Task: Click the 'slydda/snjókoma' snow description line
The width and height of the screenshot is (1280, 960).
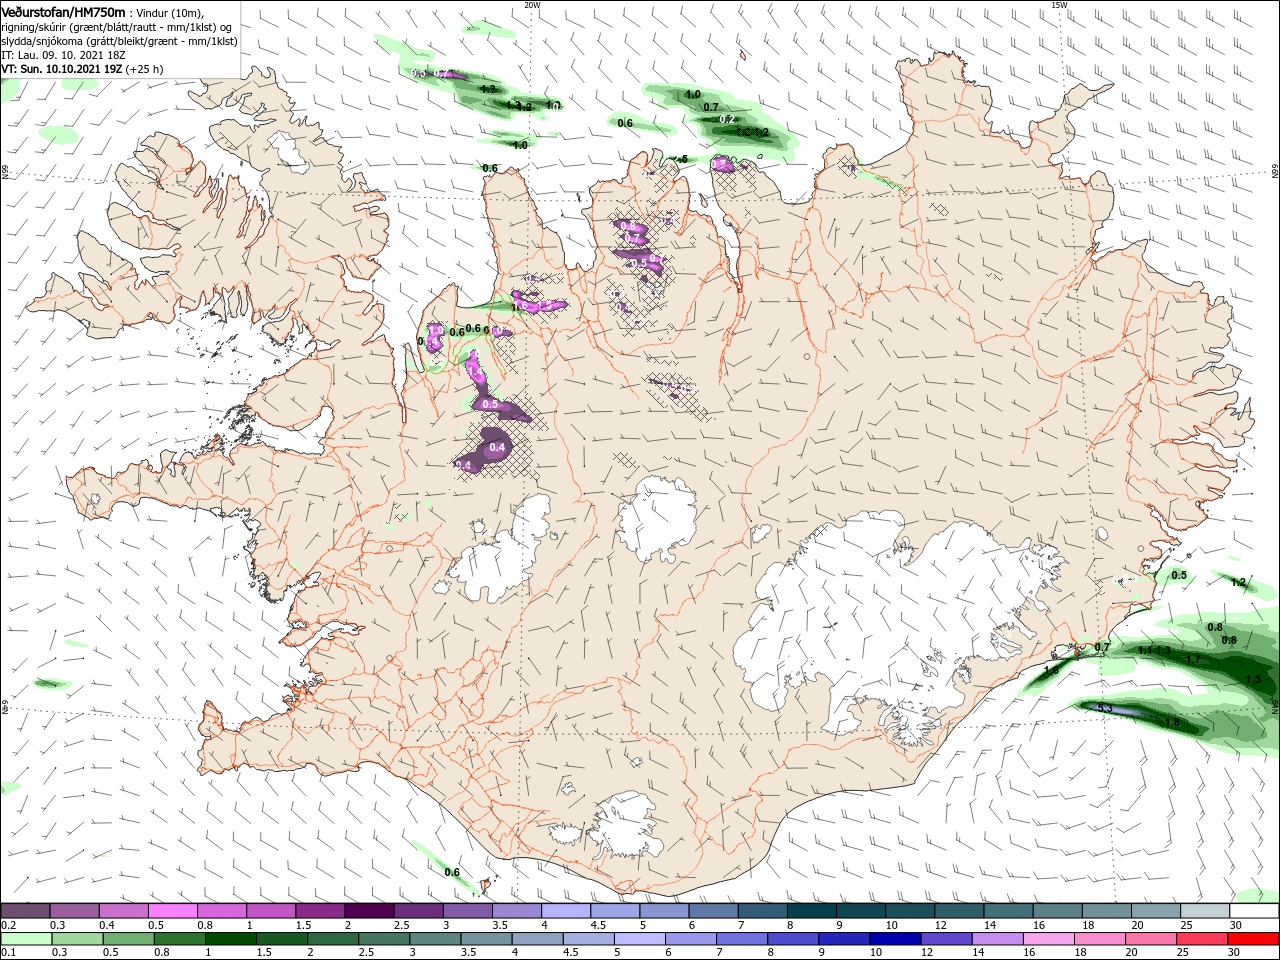Action: 119,41
